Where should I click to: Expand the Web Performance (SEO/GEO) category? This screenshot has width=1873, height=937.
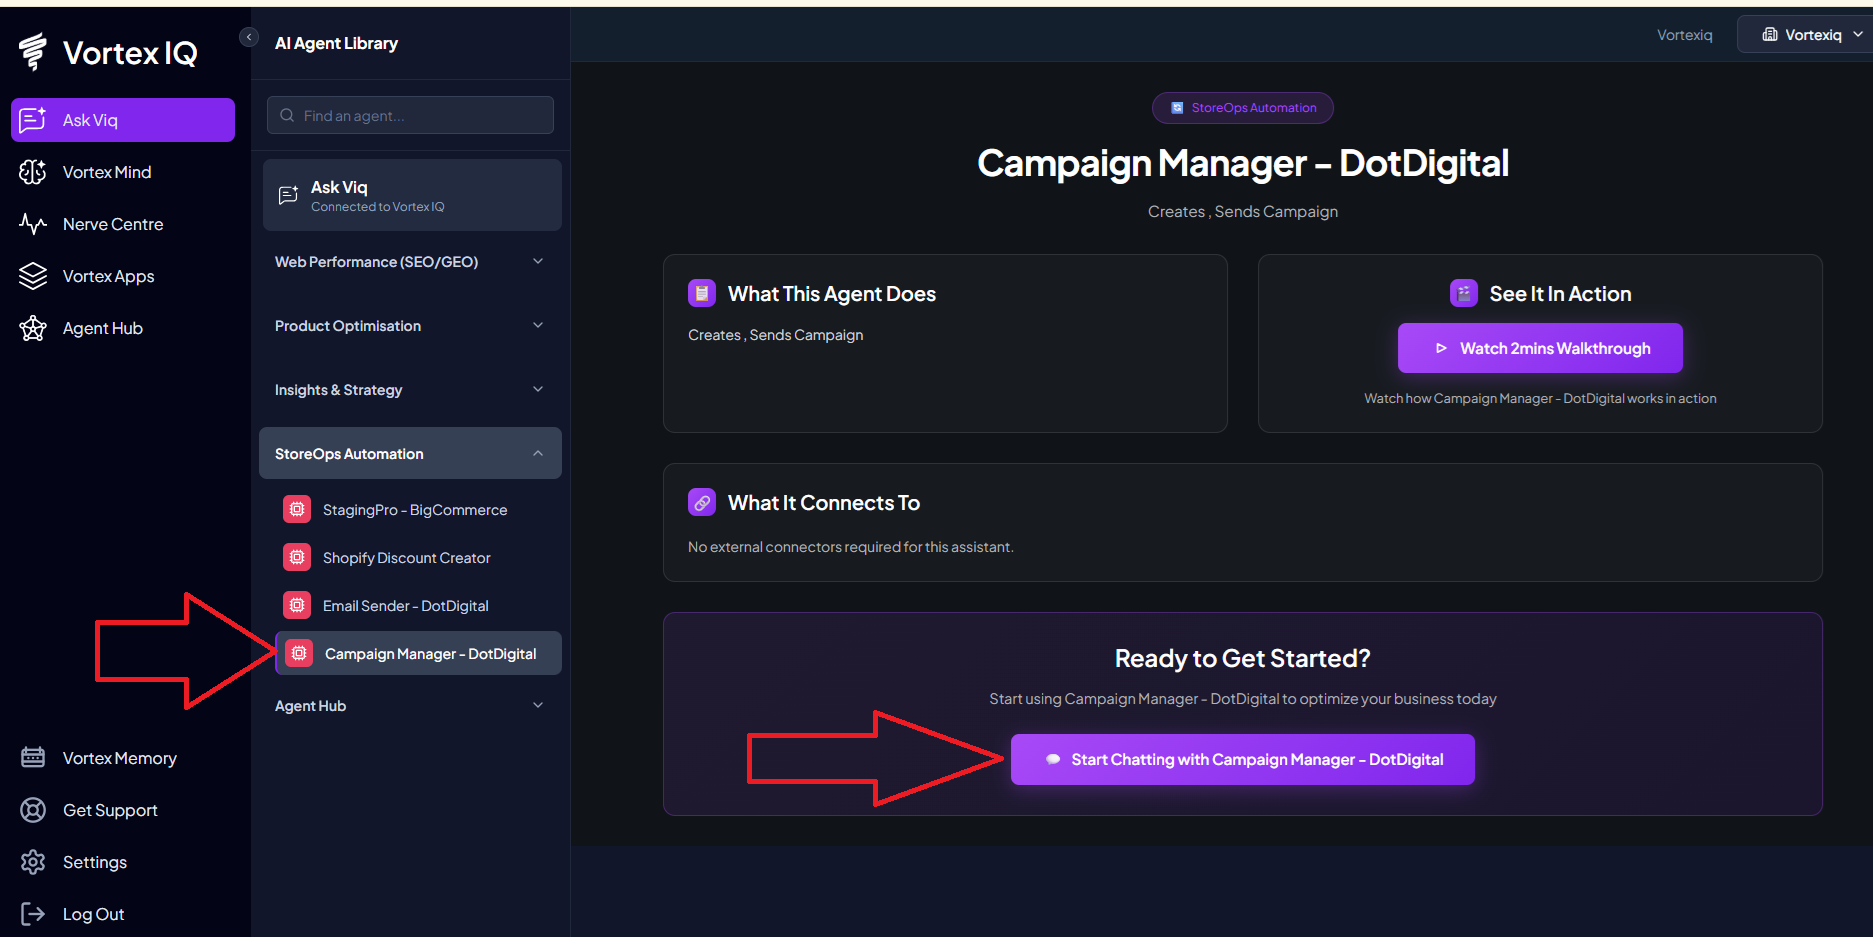coord(538,261)
